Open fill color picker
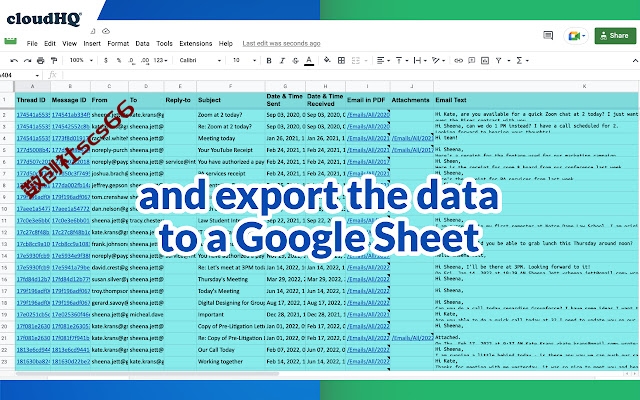640x400 pixels. pos(327,60)
